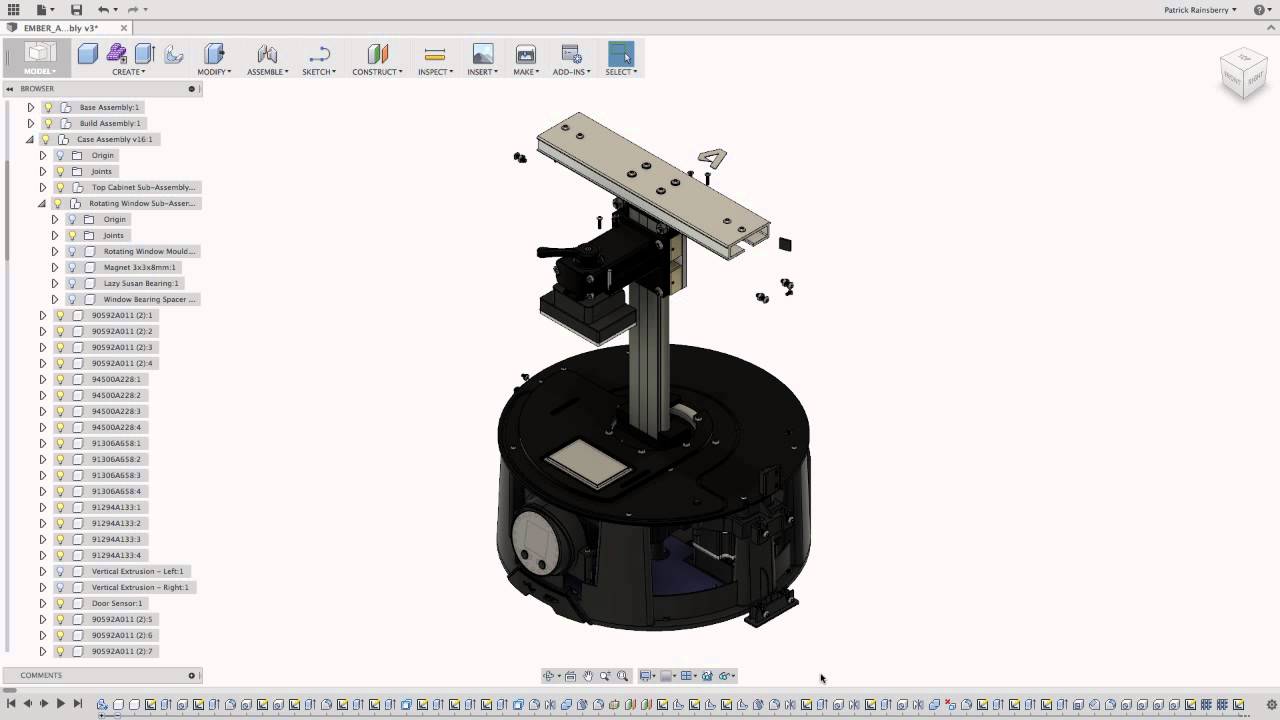The height and width of the screenshot is (720, 1280).
Task: Select the Extrude tool icon
Action: point(145,54)
